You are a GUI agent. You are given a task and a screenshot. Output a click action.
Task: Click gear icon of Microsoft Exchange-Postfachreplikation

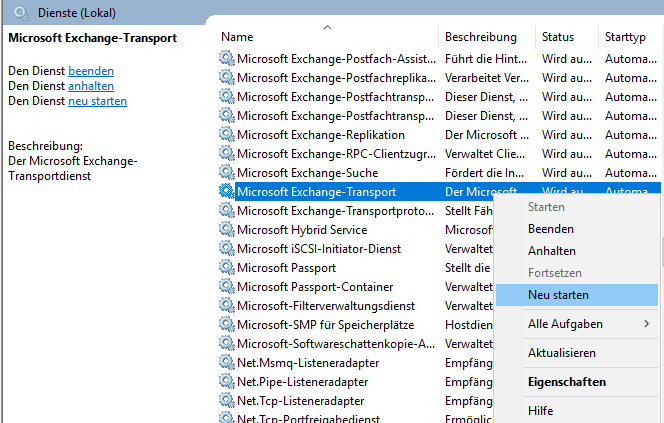point(227,77)
